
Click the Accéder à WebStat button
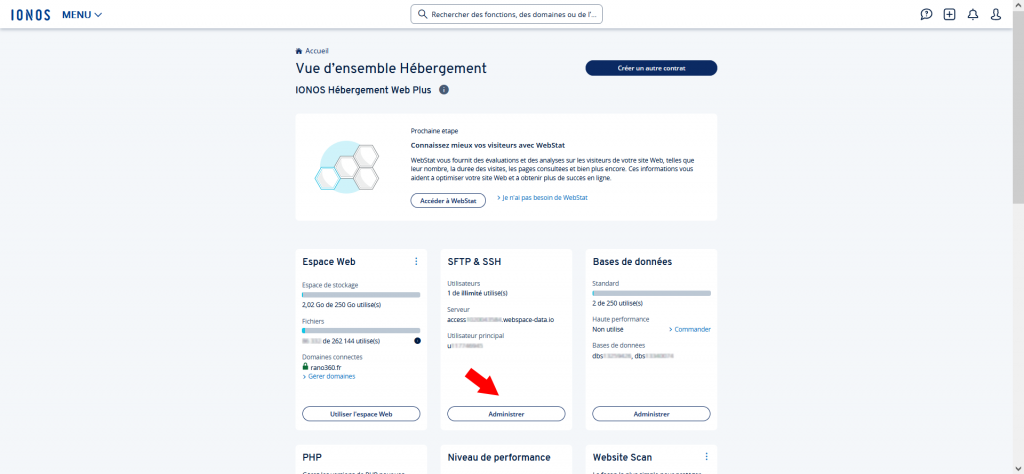[x=448, y=200]
